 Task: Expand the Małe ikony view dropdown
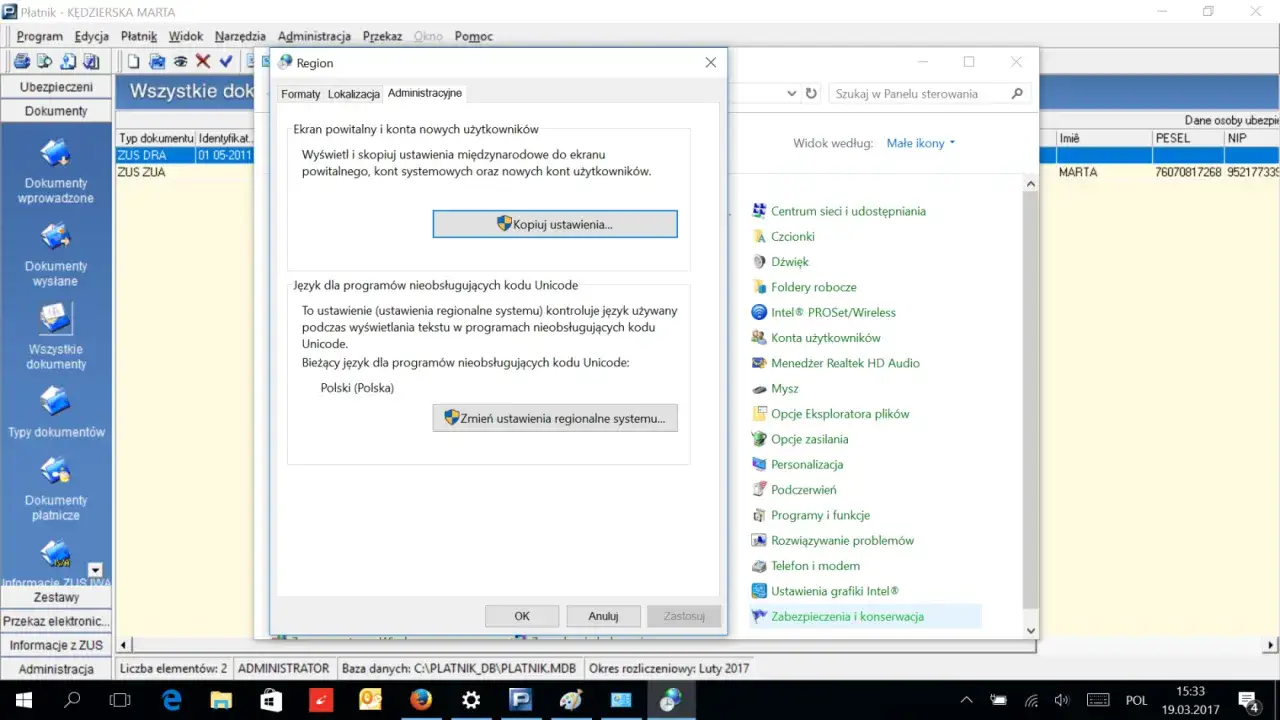click(920, 143)
